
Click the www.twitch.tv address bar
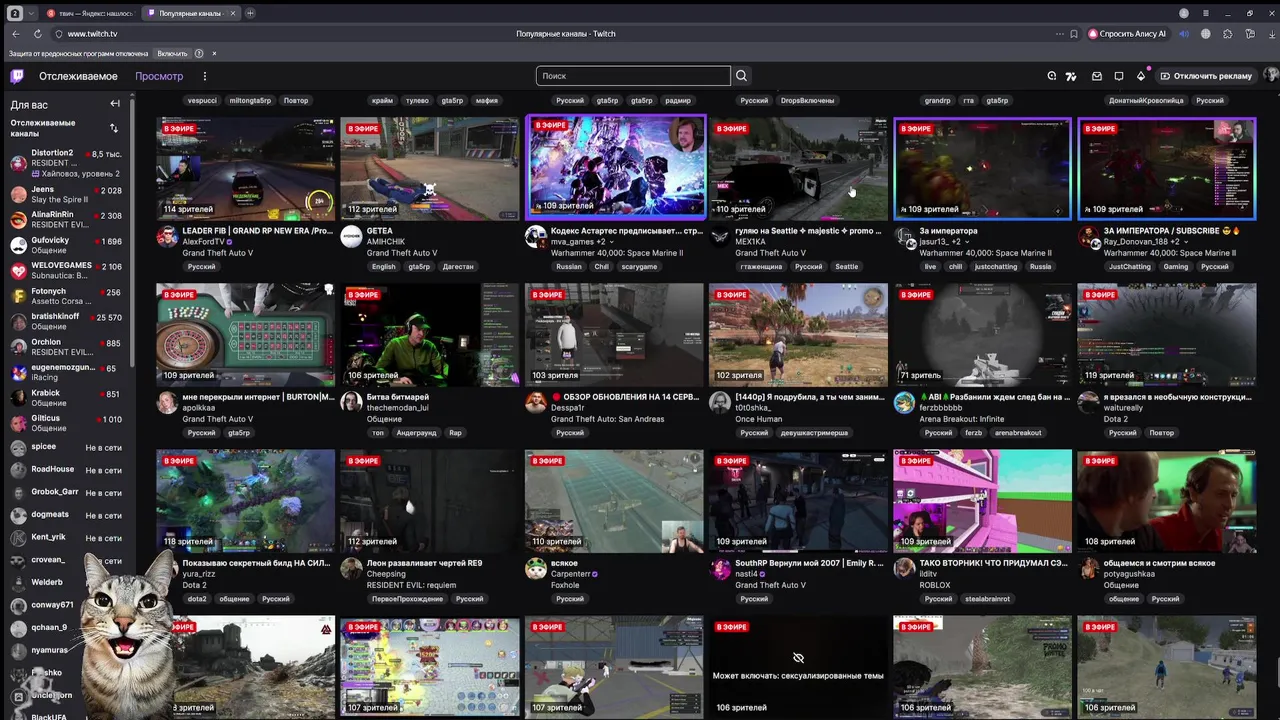92,34
